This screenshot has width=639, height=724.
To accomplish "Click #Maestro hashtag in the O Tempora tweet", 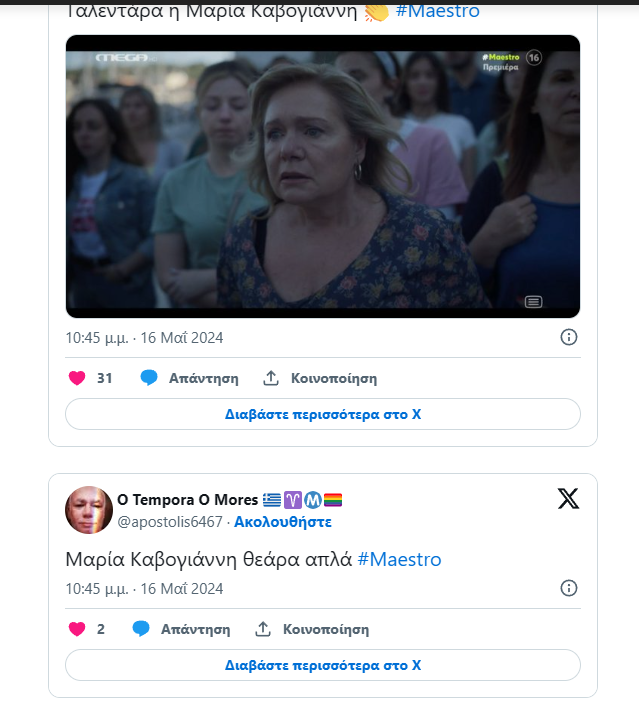I will click(x=399, y=559).
